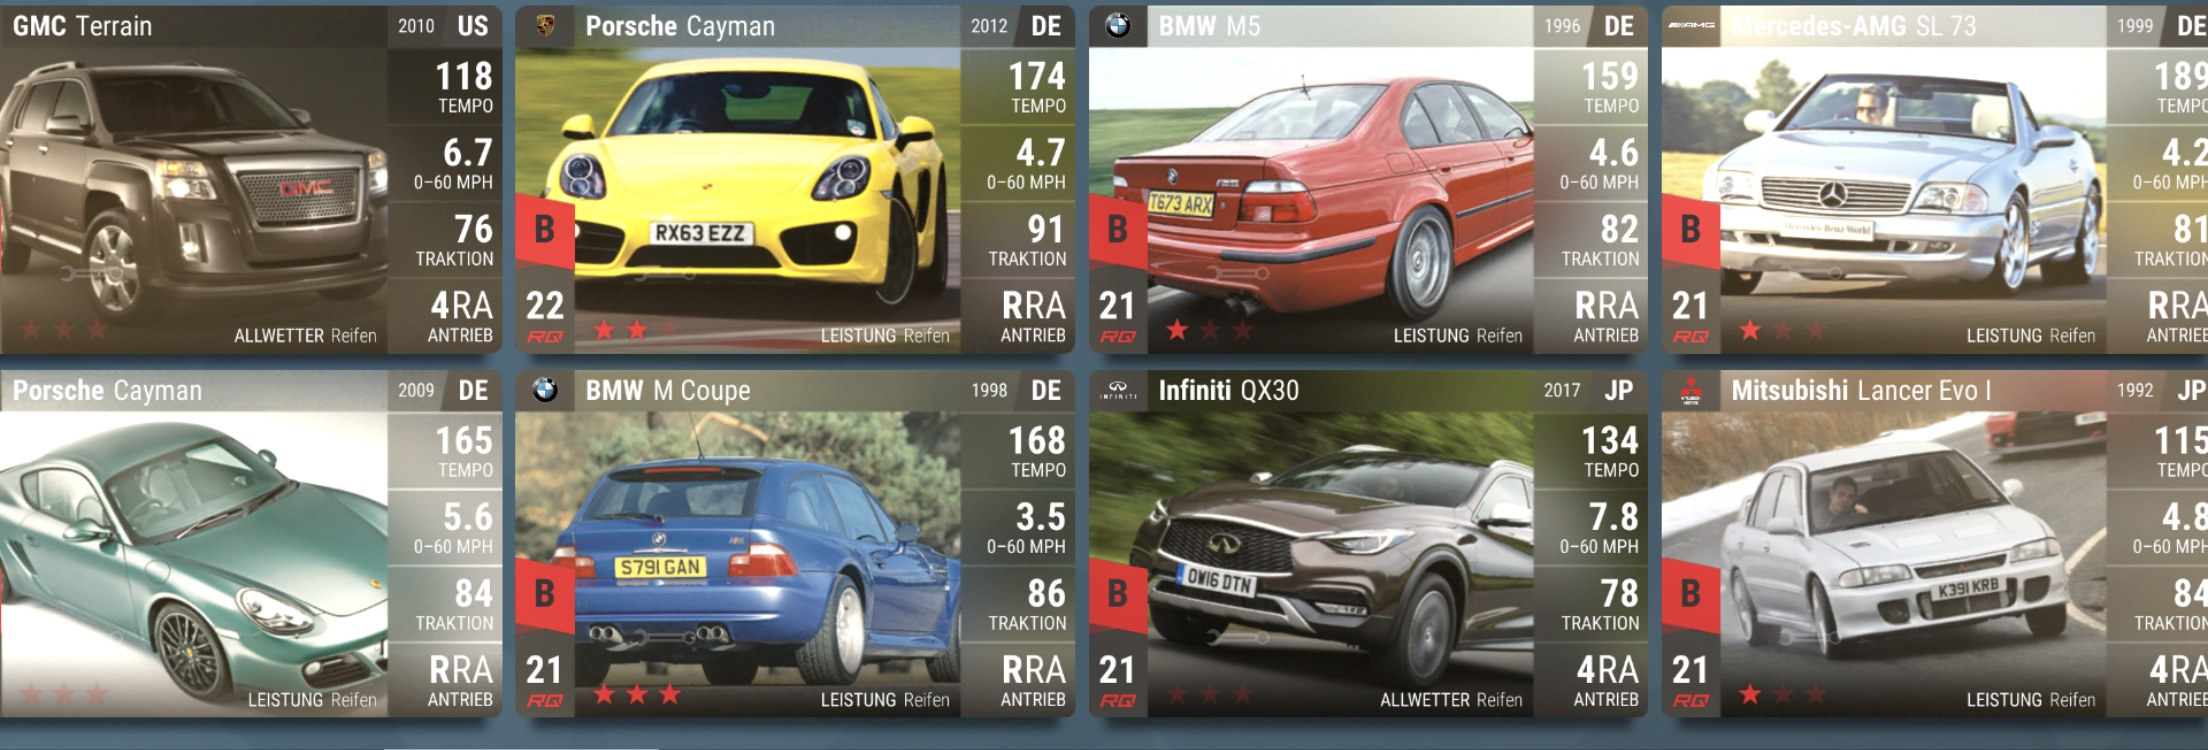This screenshot has height=750, width=2208.
Task: Click the red B class badge on the Mercedes-AMG SL 73 card
Action: (x=1691, y=230)
